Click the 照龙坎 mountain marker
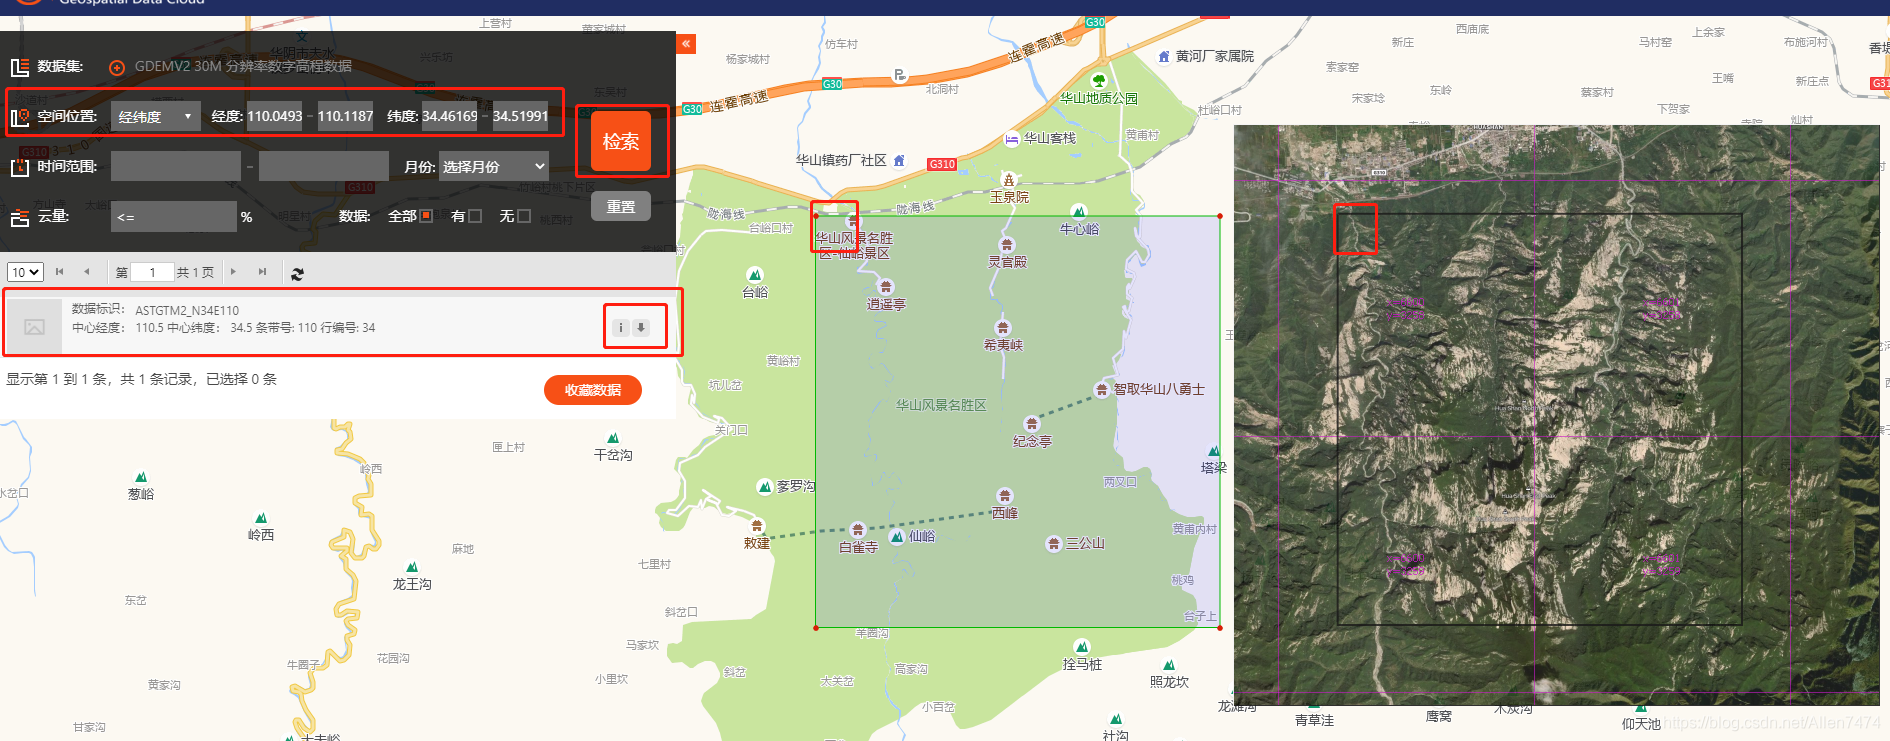Viewport: 1890px width, 741px height. pos(1169,665)
